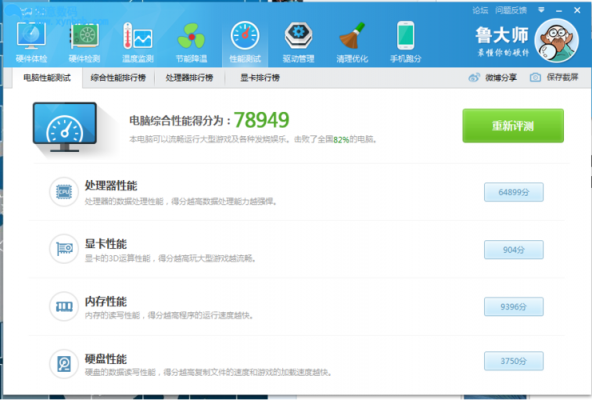Click the 904分 graphics score button
The height and width of the screenshot is (400, 592).
[x=514, y=250]
